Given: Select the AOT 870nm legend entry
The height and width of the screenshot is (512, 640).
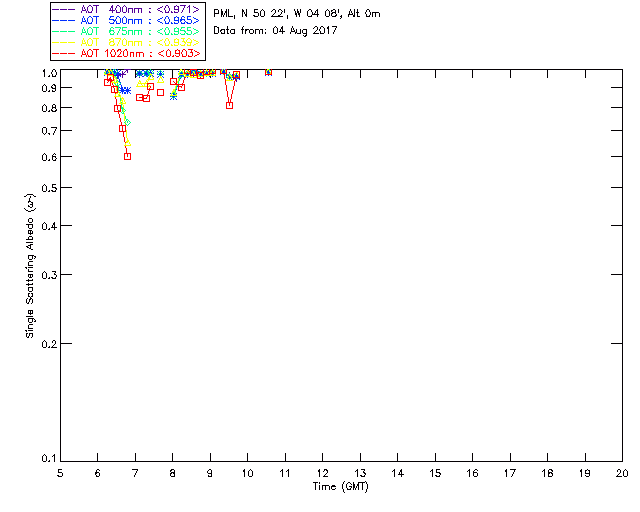Looking at the screenshot, I should tap(126, 42).
